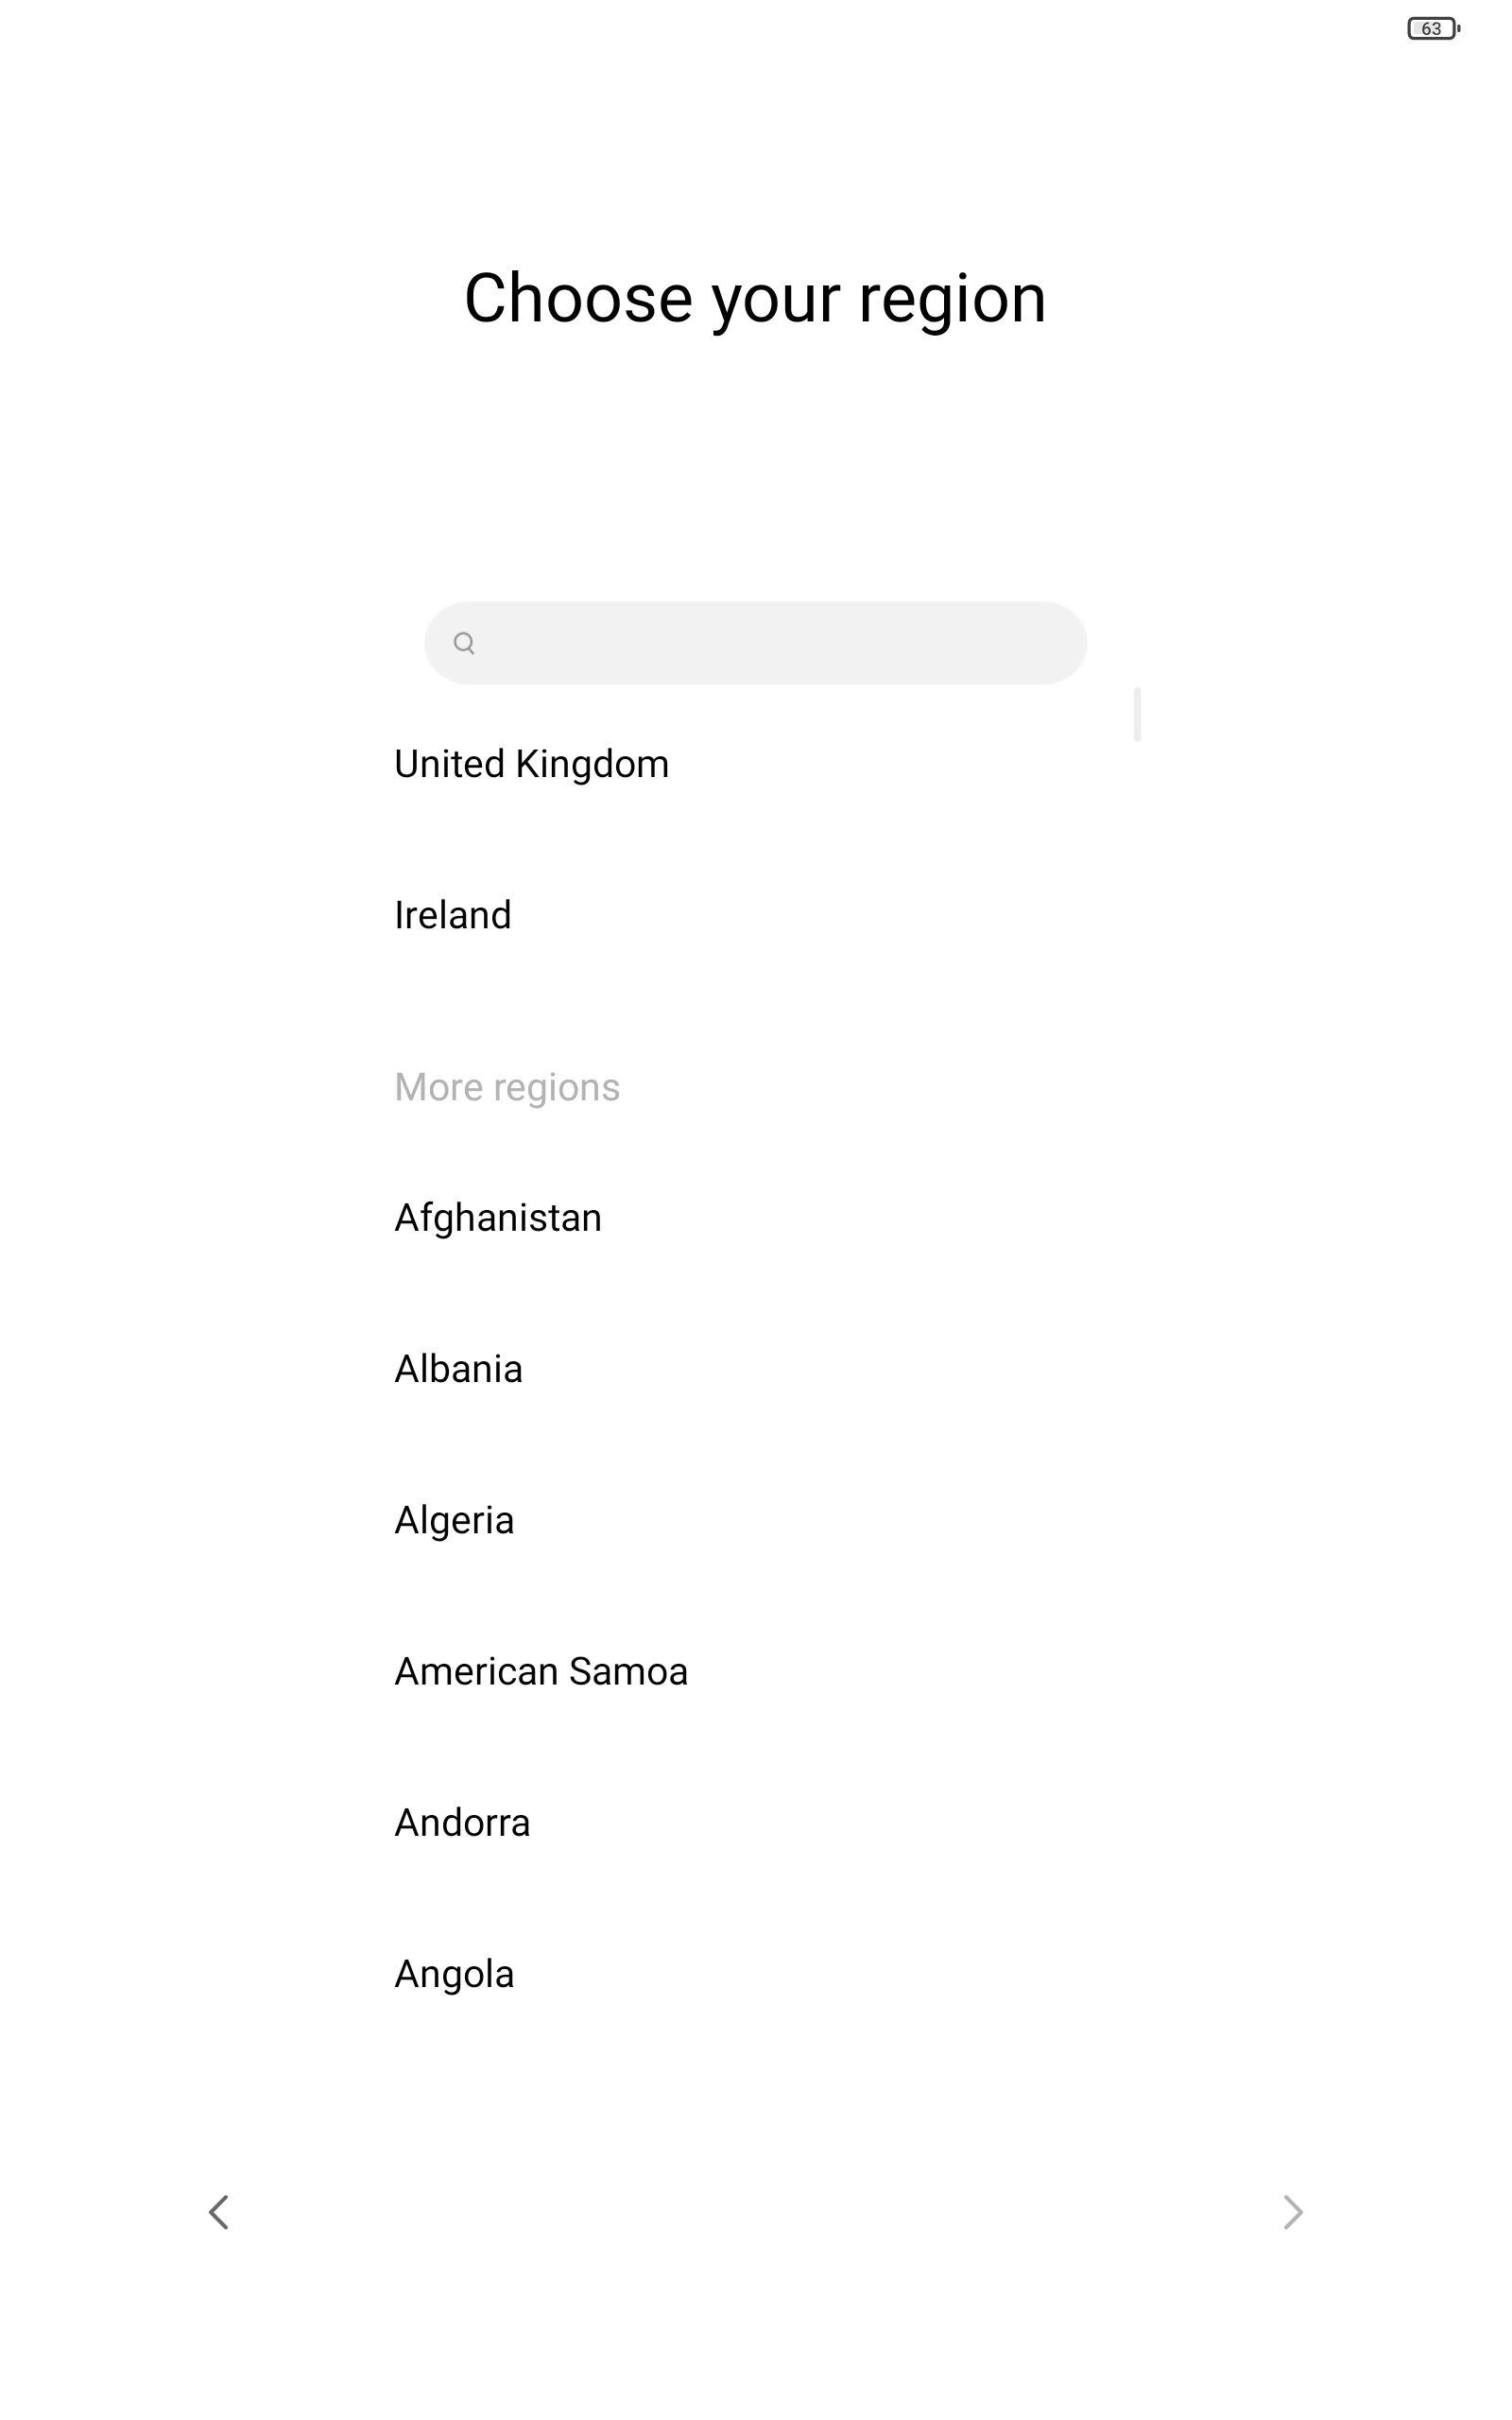Click the Choose your region heading
The height and width of the screenshot is (2420, 1512).
coord(755,298)
